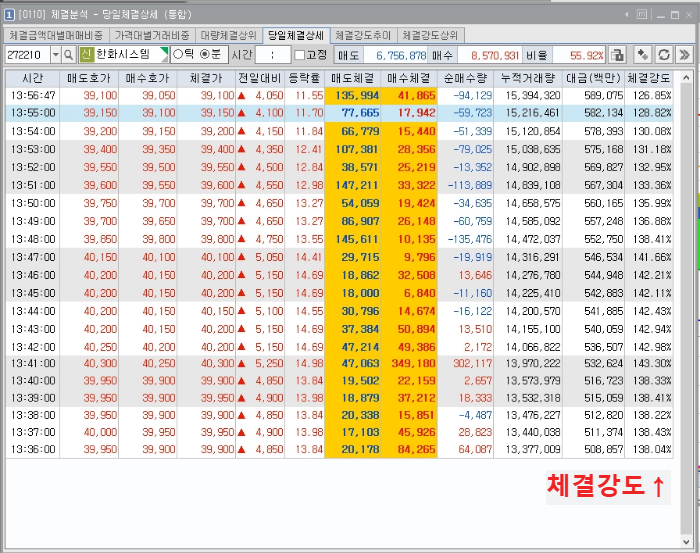700x553 pixels.
Task: Click the 비율 value 55.92%
Action: [x=587, y=55]
